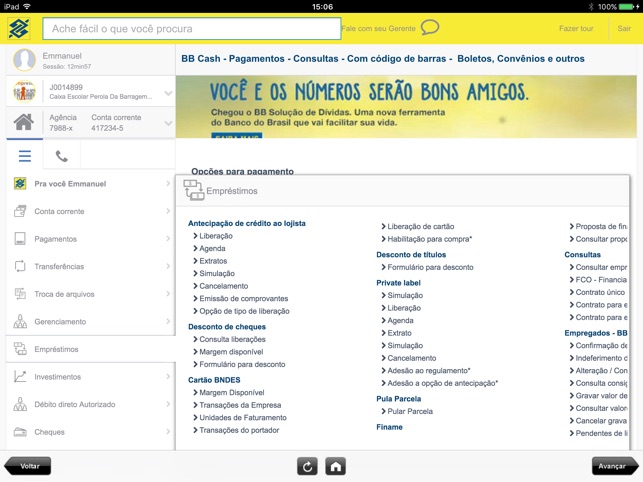Expand Transferências menu chevron
The height and width of the screenshot is (482, 643).
(168, 266)
